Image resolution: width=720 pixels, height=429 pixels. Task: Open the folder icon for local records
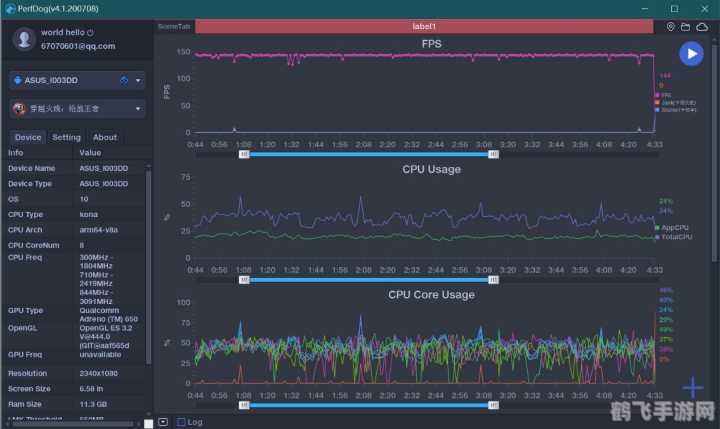[x=685, y=26]
